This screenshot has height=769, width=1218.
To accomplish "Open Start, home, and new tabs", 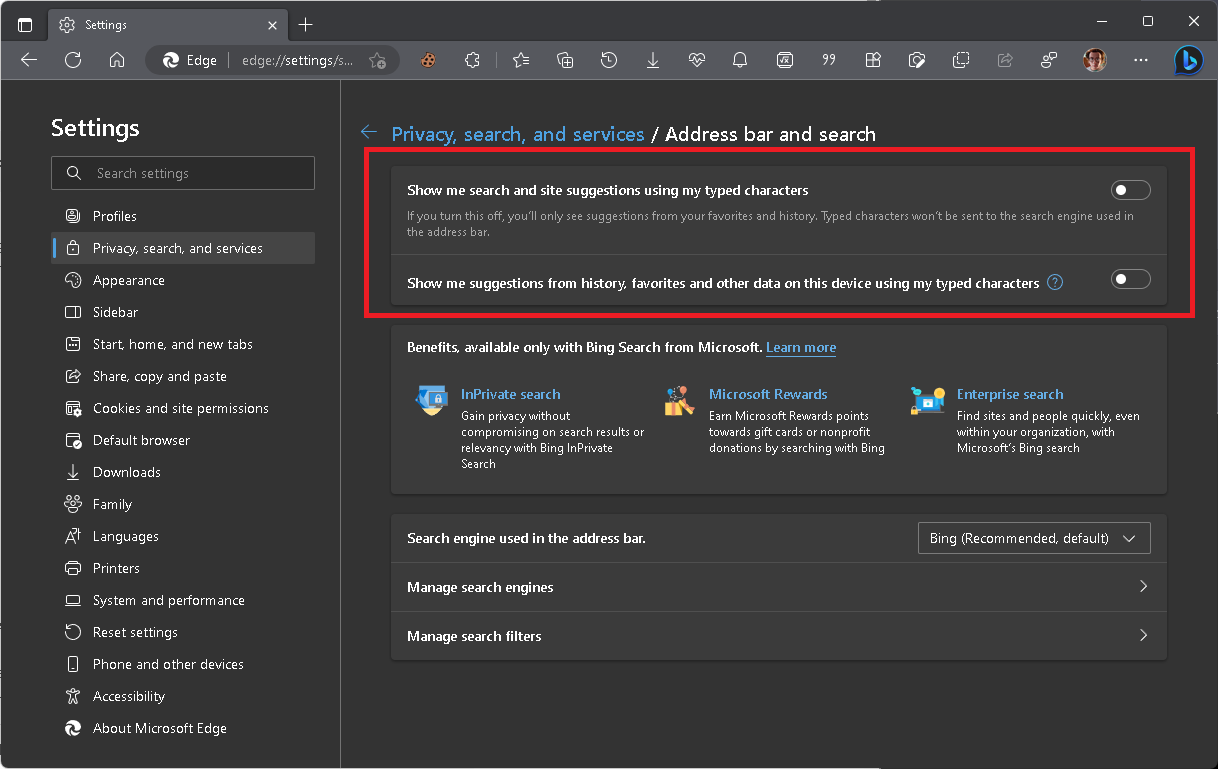I will (183, 344).
